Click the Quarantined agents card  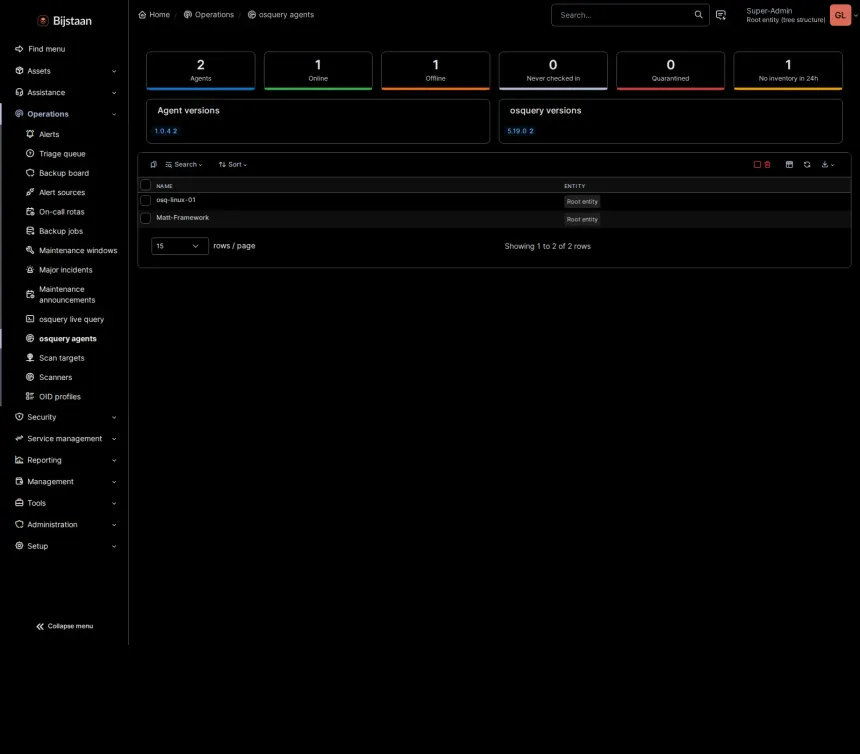(670, 70)
